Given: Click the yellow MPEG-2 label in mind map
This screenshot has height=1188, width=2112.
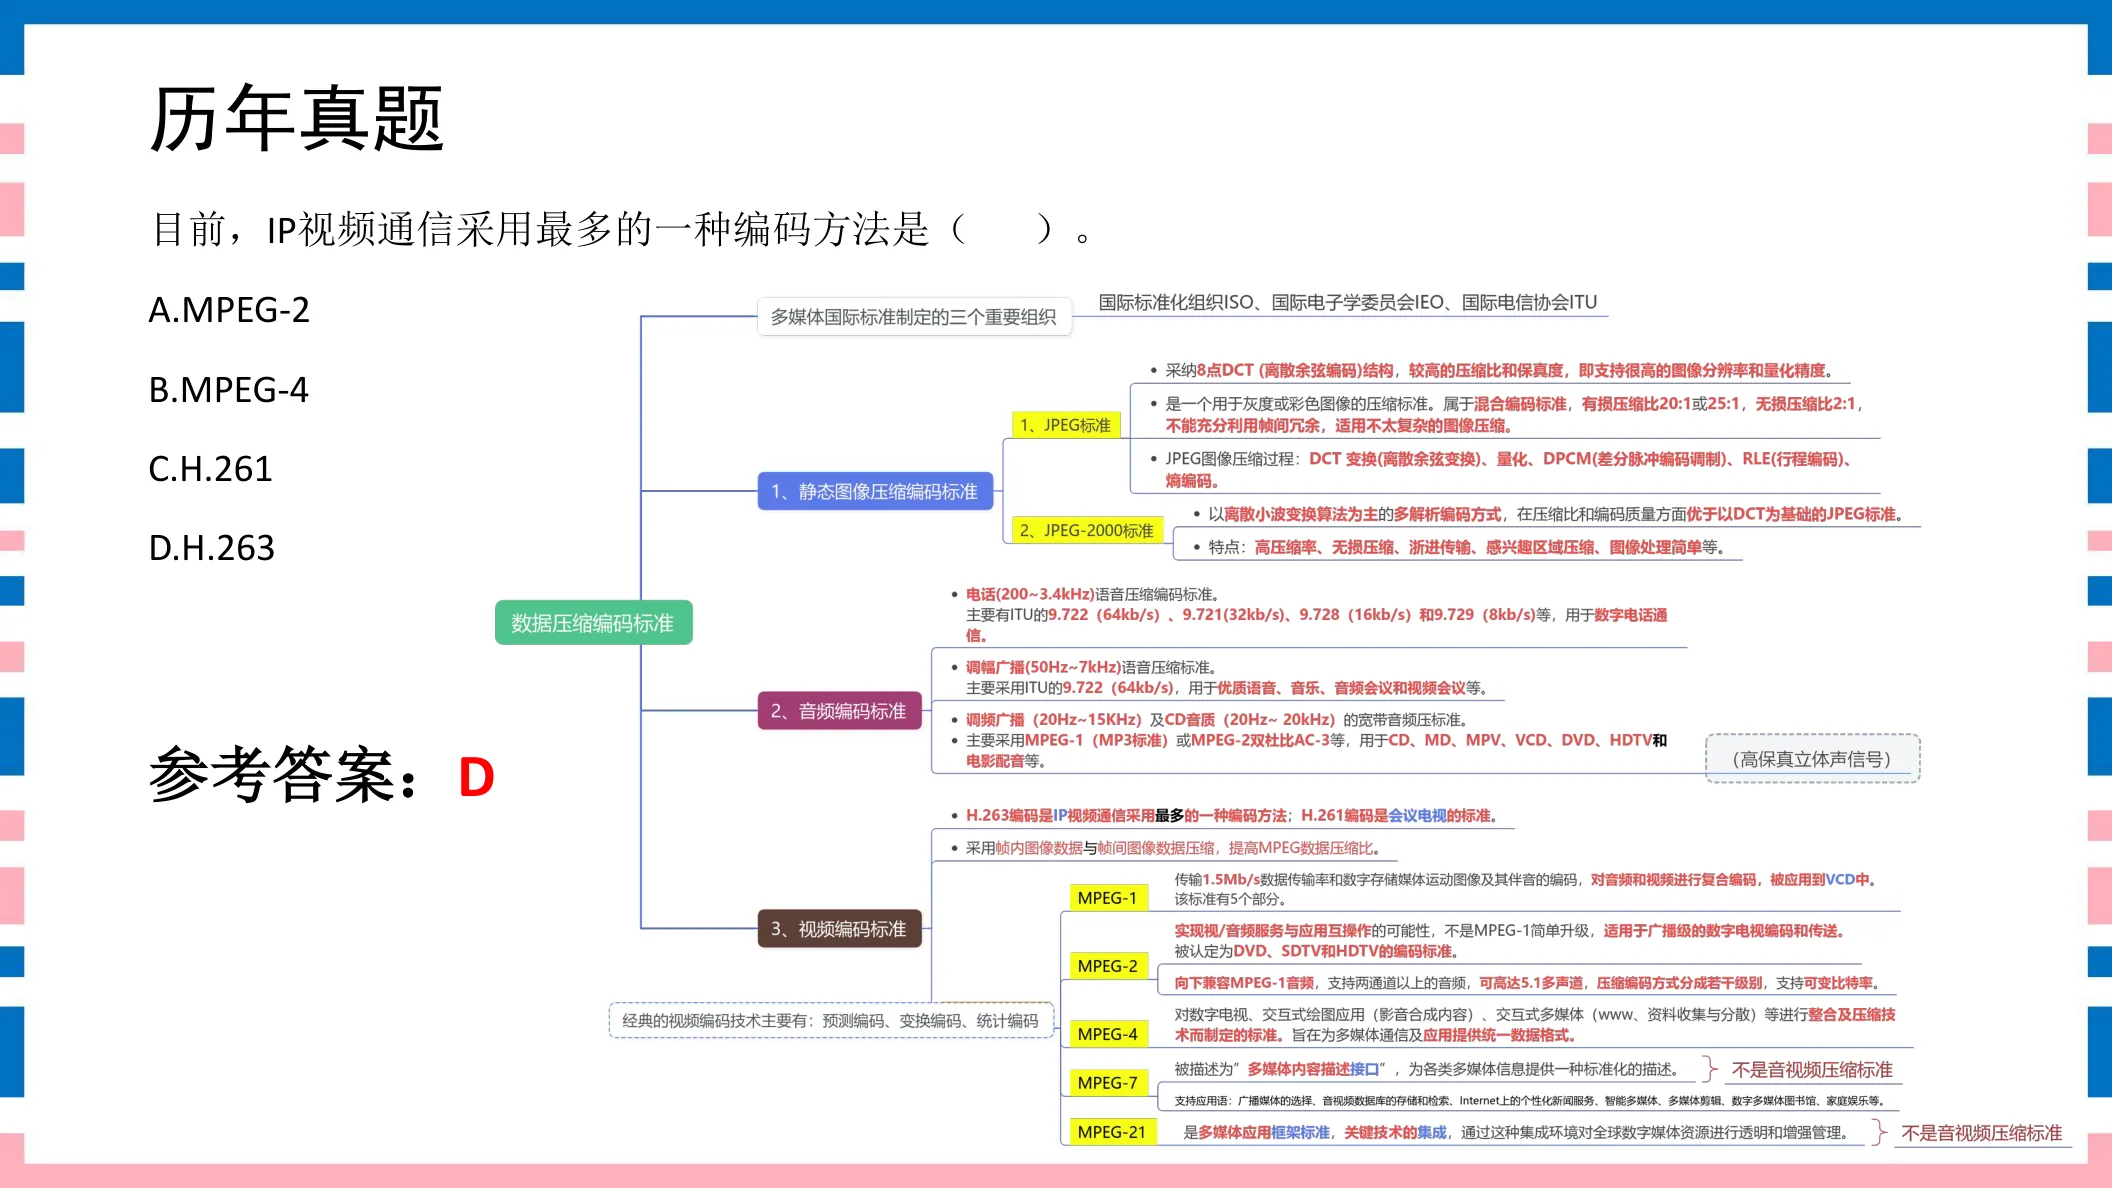Looking at the screenshot, I should click(1107, 966).
